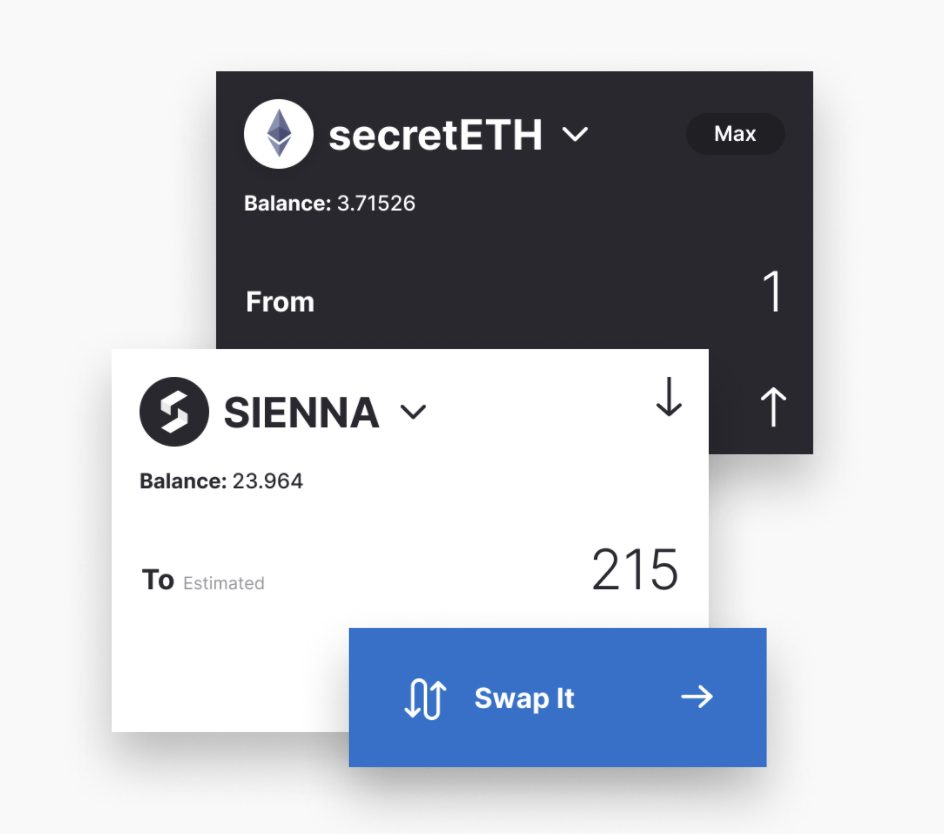Click the secretETH token name
Viewport: 944px width, 834px height.
click(x=435, y=135)
